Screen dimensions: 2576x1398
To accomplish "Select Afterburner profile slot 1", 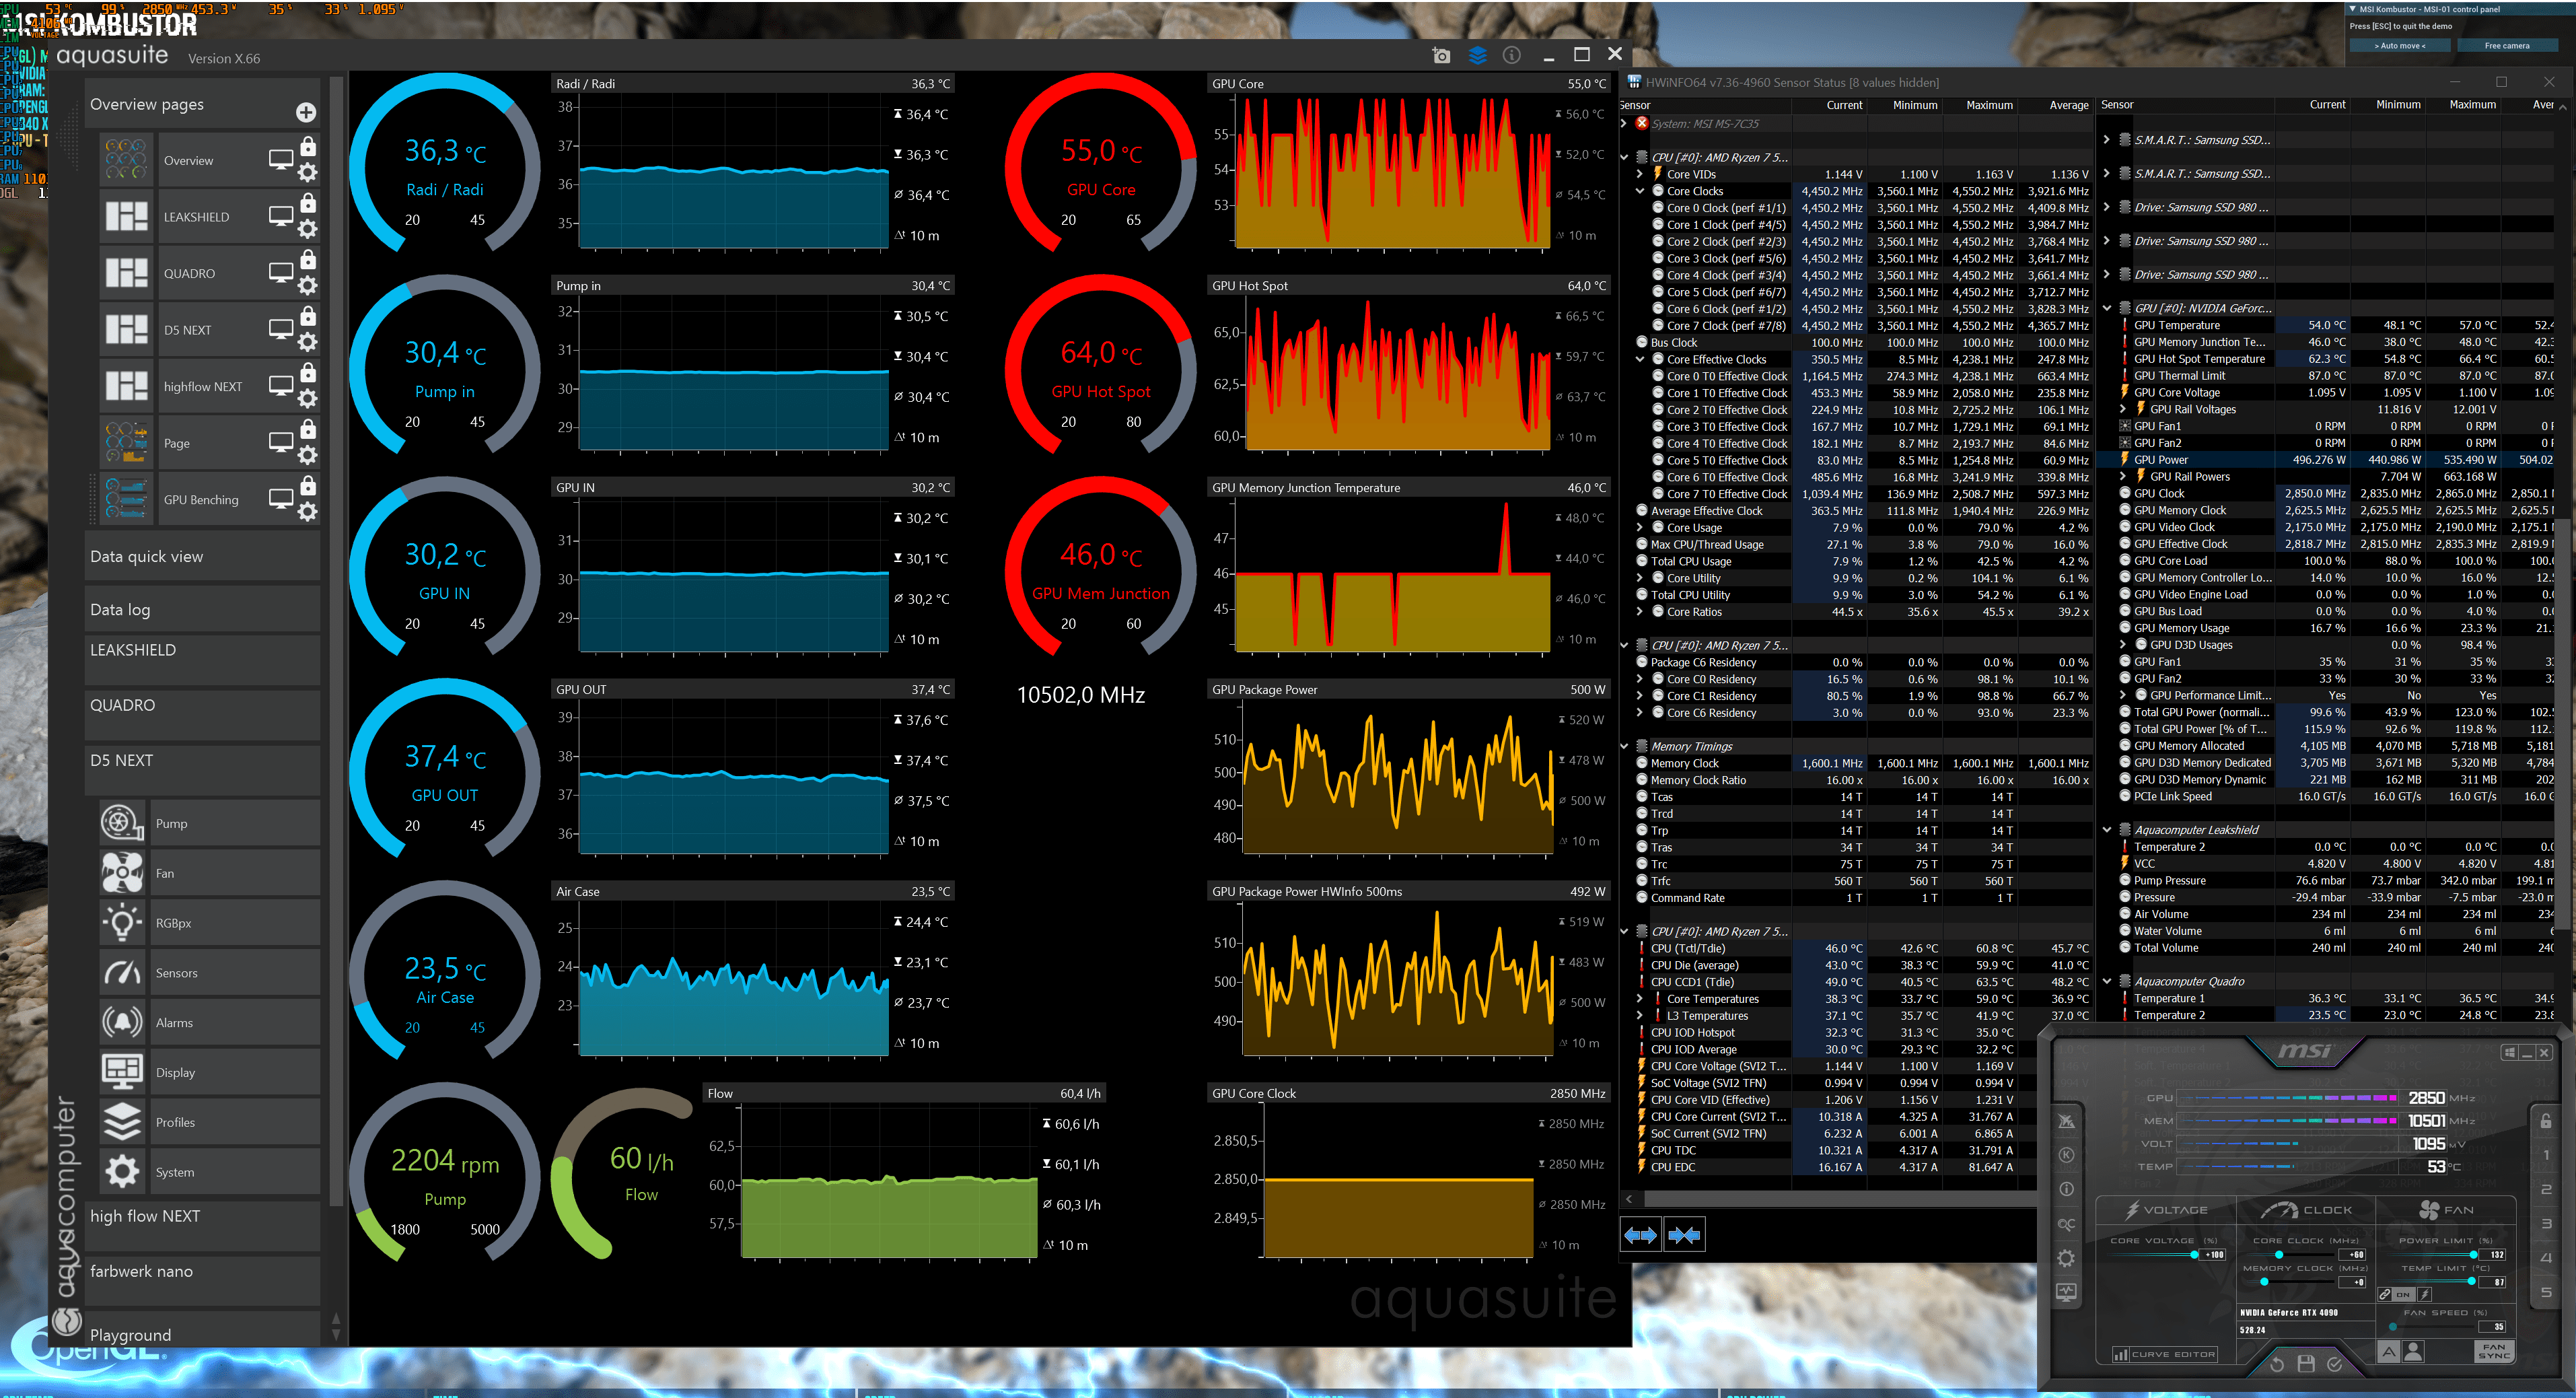I will coord(2546,1155).
